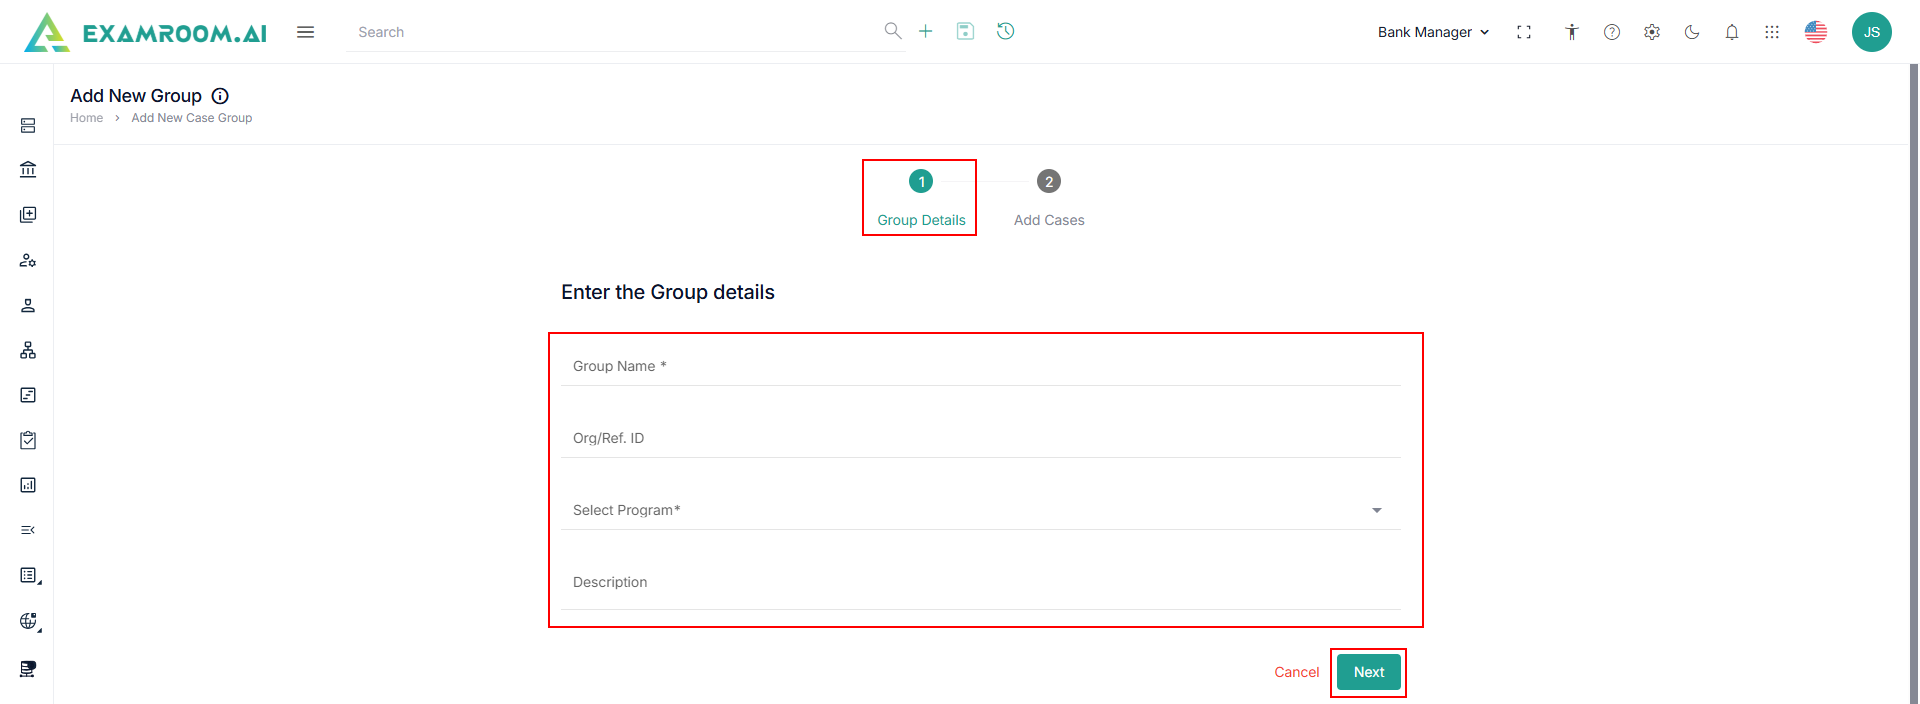Change language via US flag icon
Image resolution: width=1920 pixels, height=704 pixels.
point(1816,32)
